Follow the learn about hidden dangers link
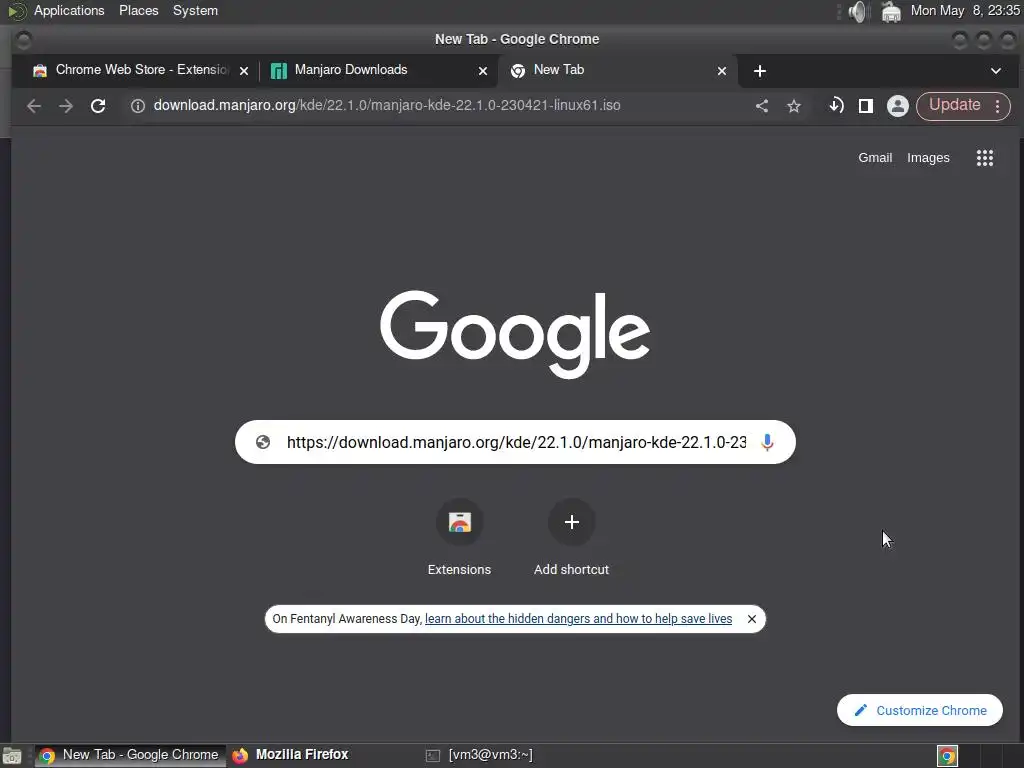Viewport: 1024px width, 768px height. click(579, 618)
